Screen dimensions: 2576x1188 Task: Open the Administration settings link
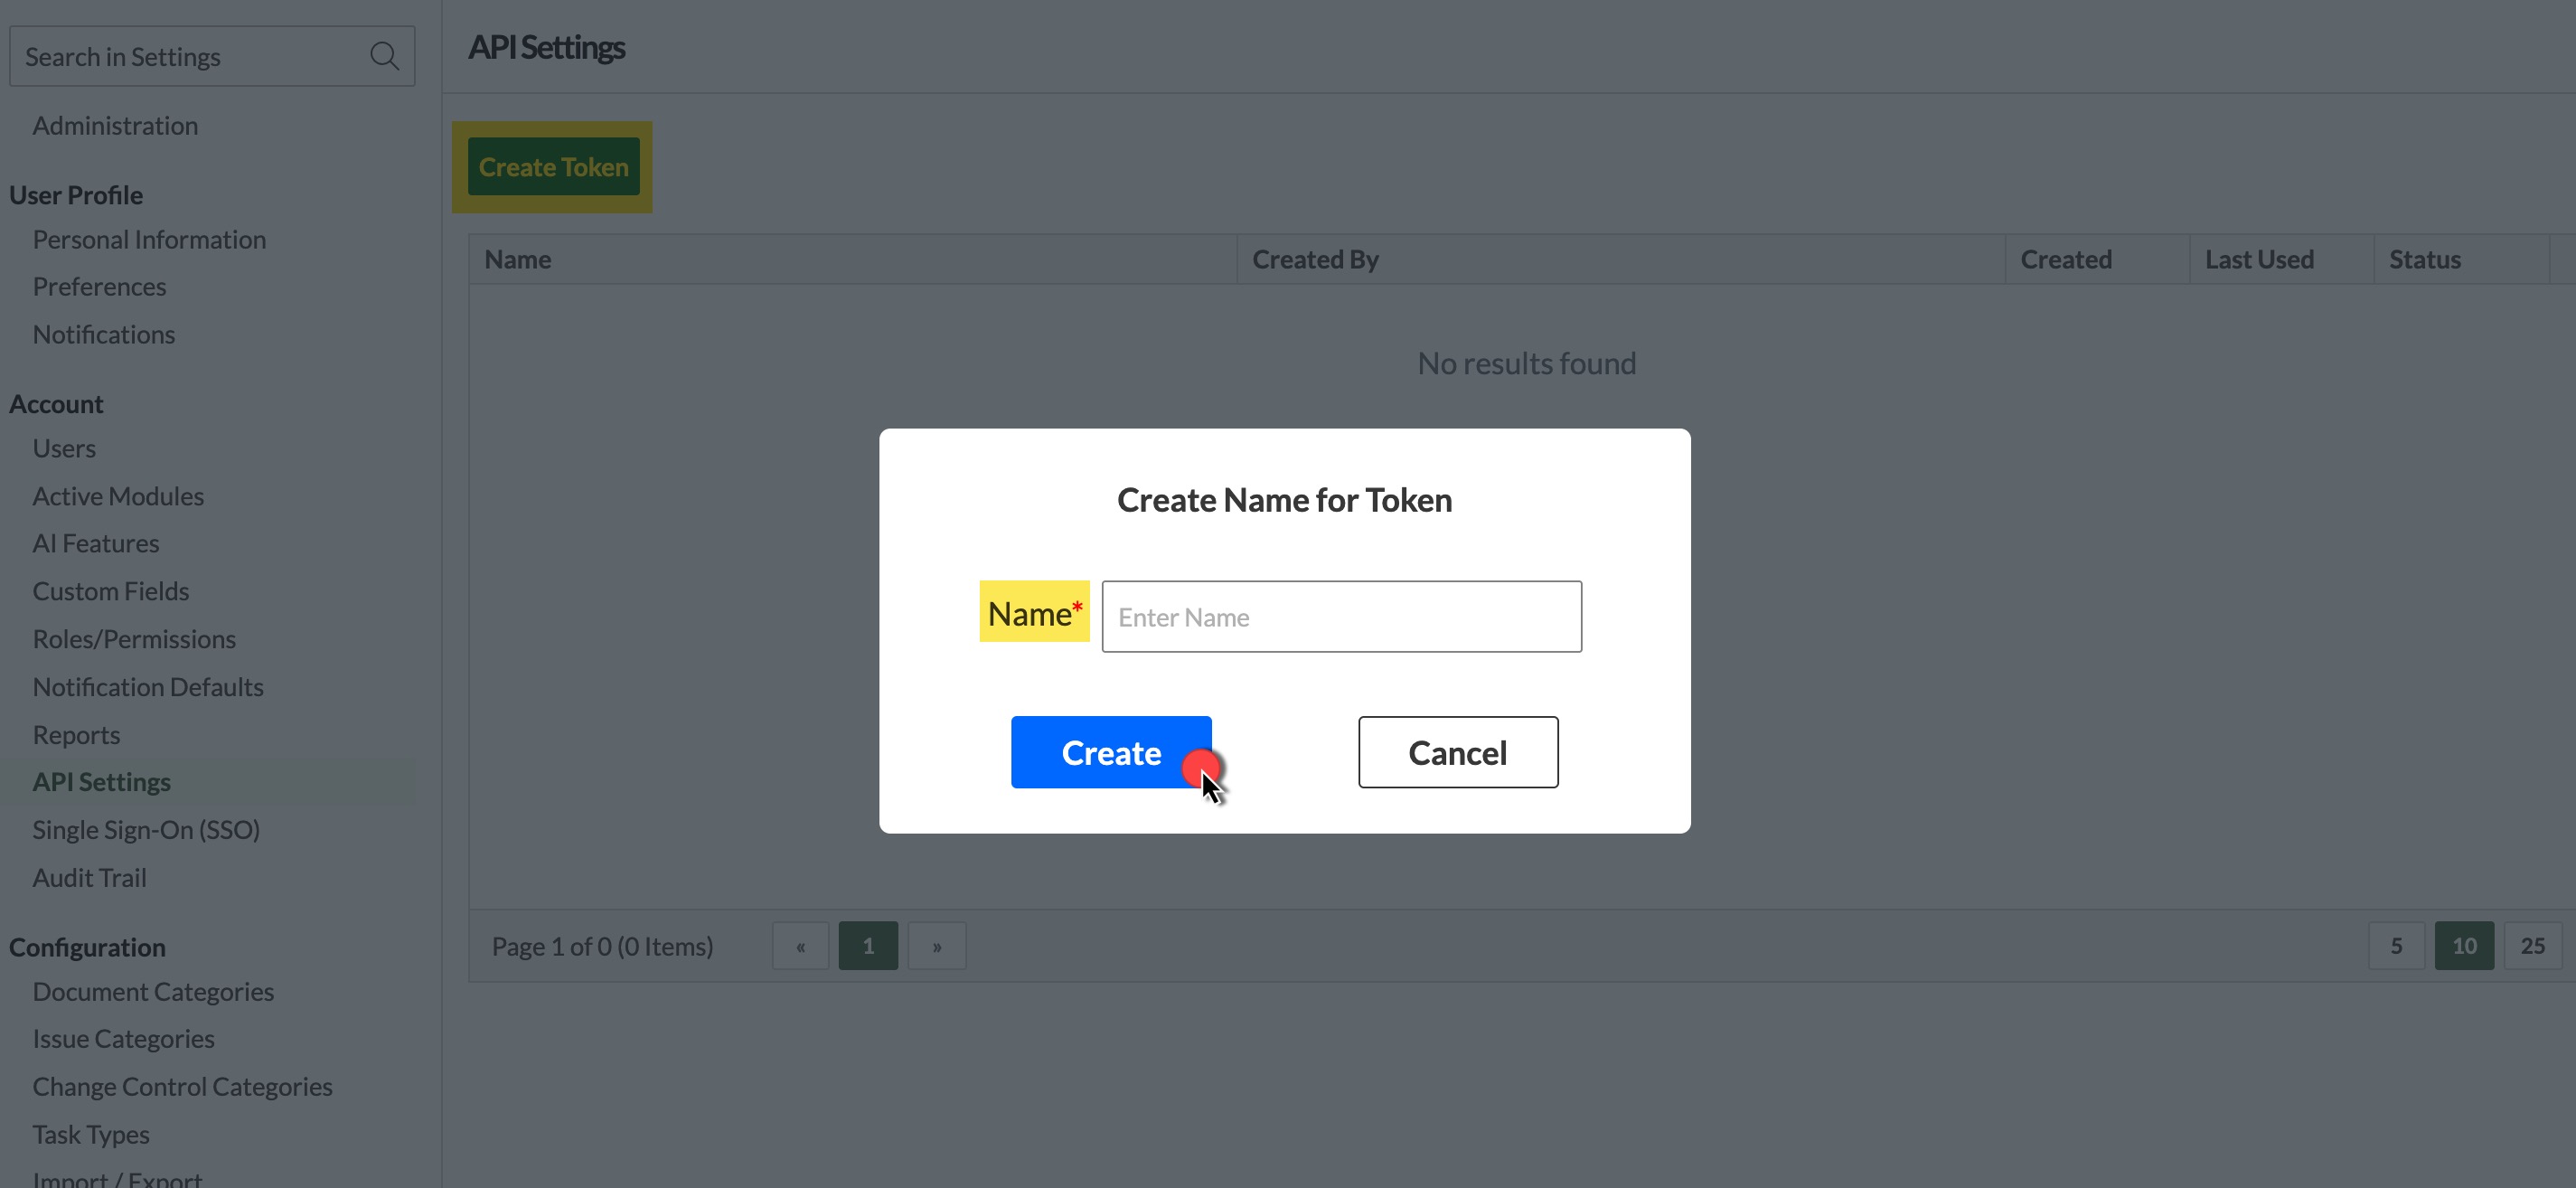(x=115, y=126)
